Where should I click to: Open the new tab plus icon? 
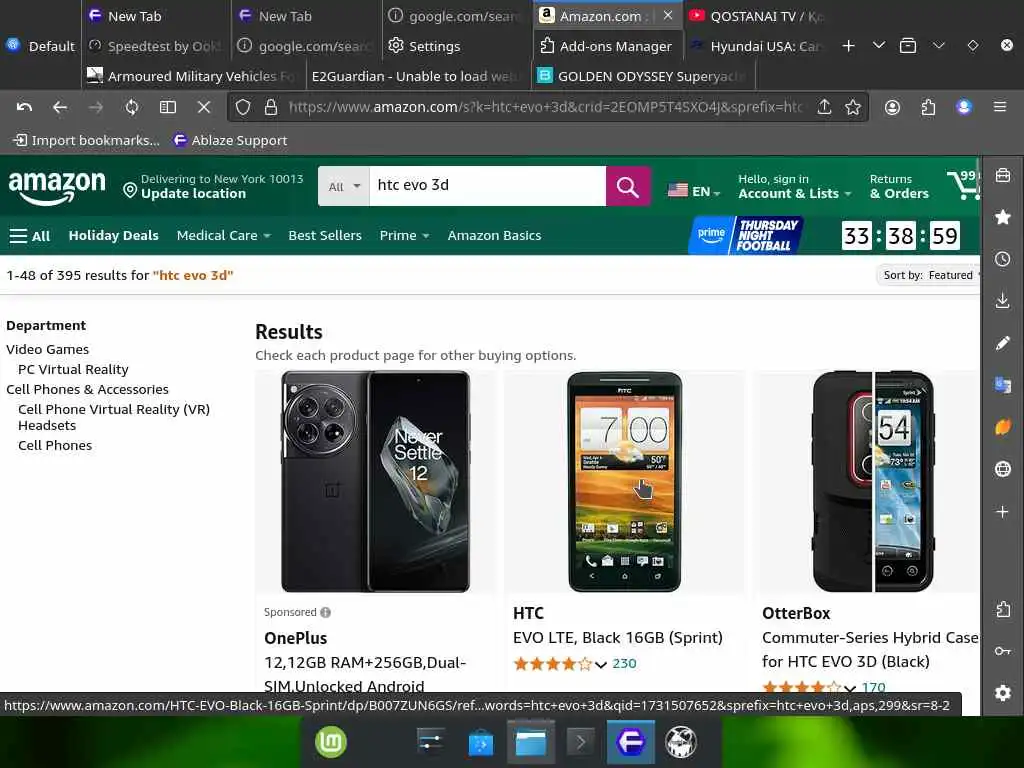point(848,46)
